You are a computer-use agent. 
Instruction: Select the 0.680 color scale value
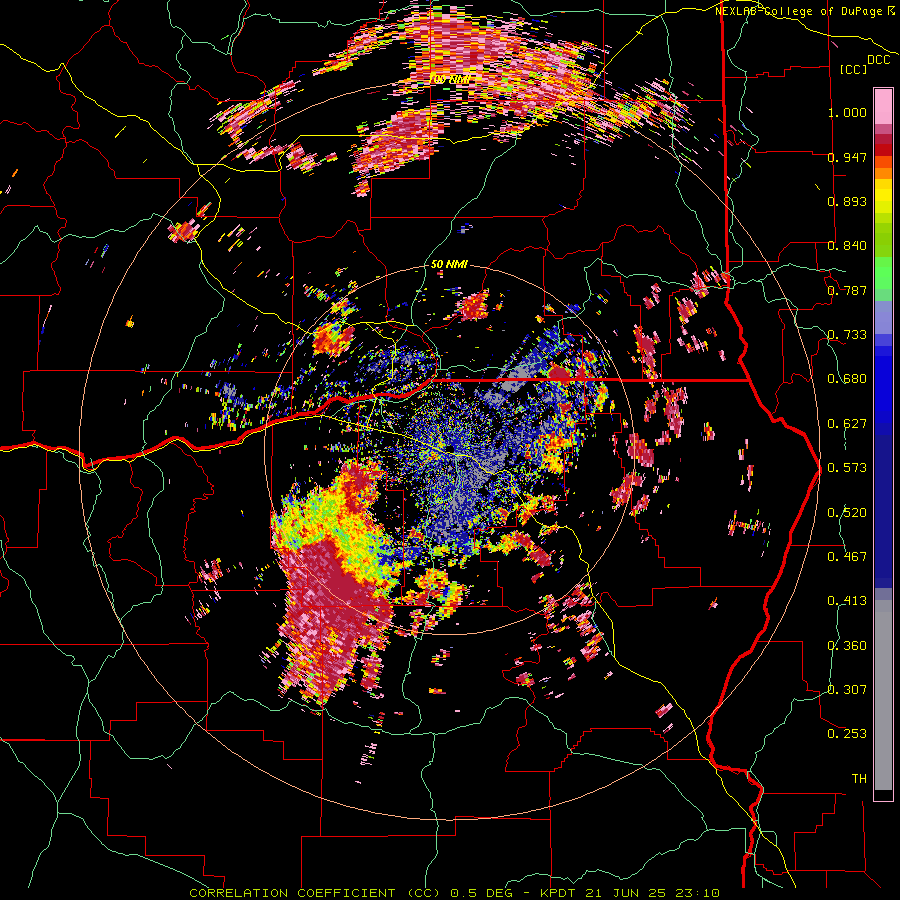pyautogui.click(x=847, y=379)
